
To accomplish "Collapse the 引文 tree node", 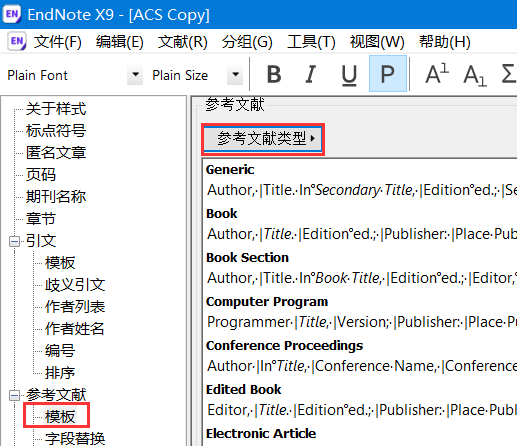I will pos(14,241).
